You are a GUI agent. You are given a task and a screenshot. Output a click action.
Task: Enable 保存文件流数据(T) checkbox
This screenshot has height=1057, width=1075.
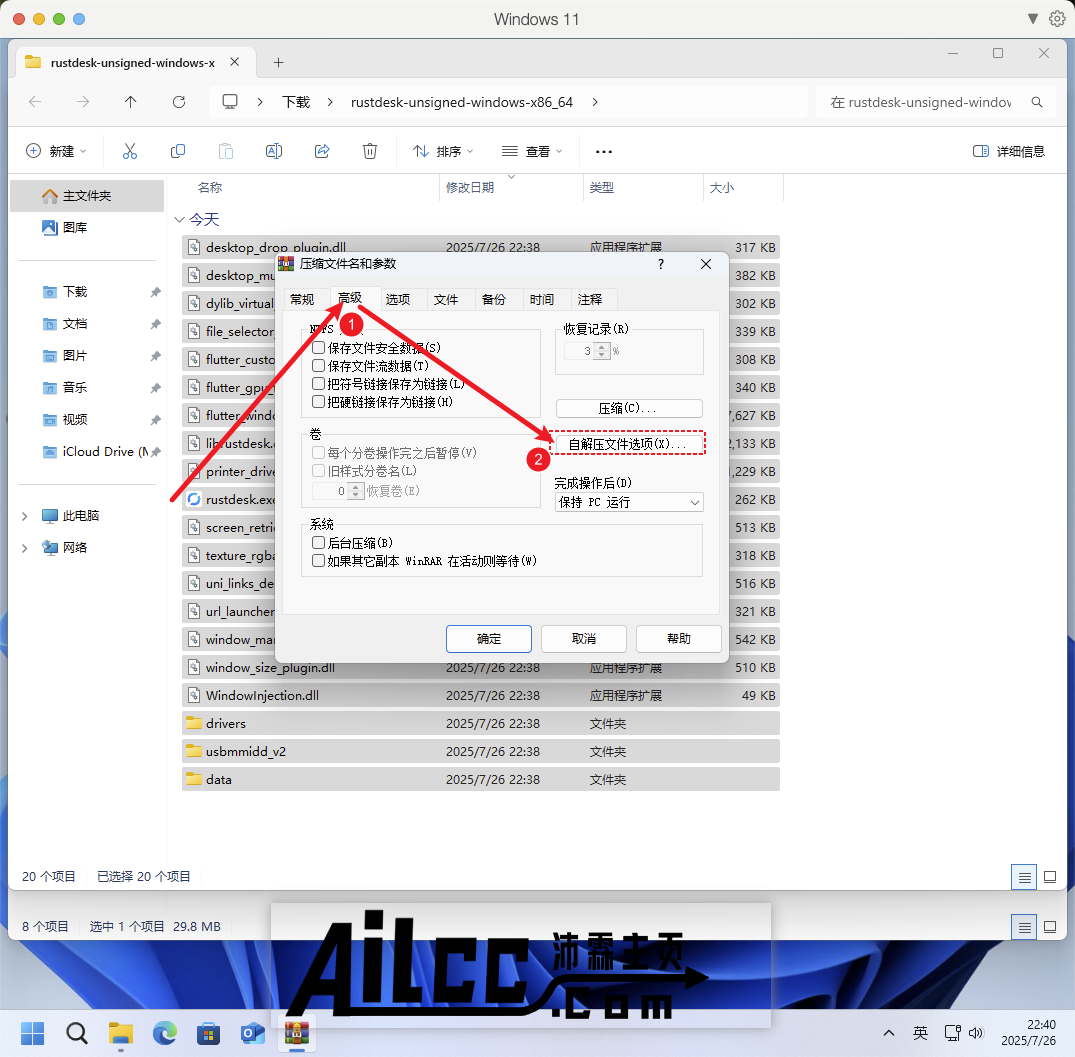point(318,365)
